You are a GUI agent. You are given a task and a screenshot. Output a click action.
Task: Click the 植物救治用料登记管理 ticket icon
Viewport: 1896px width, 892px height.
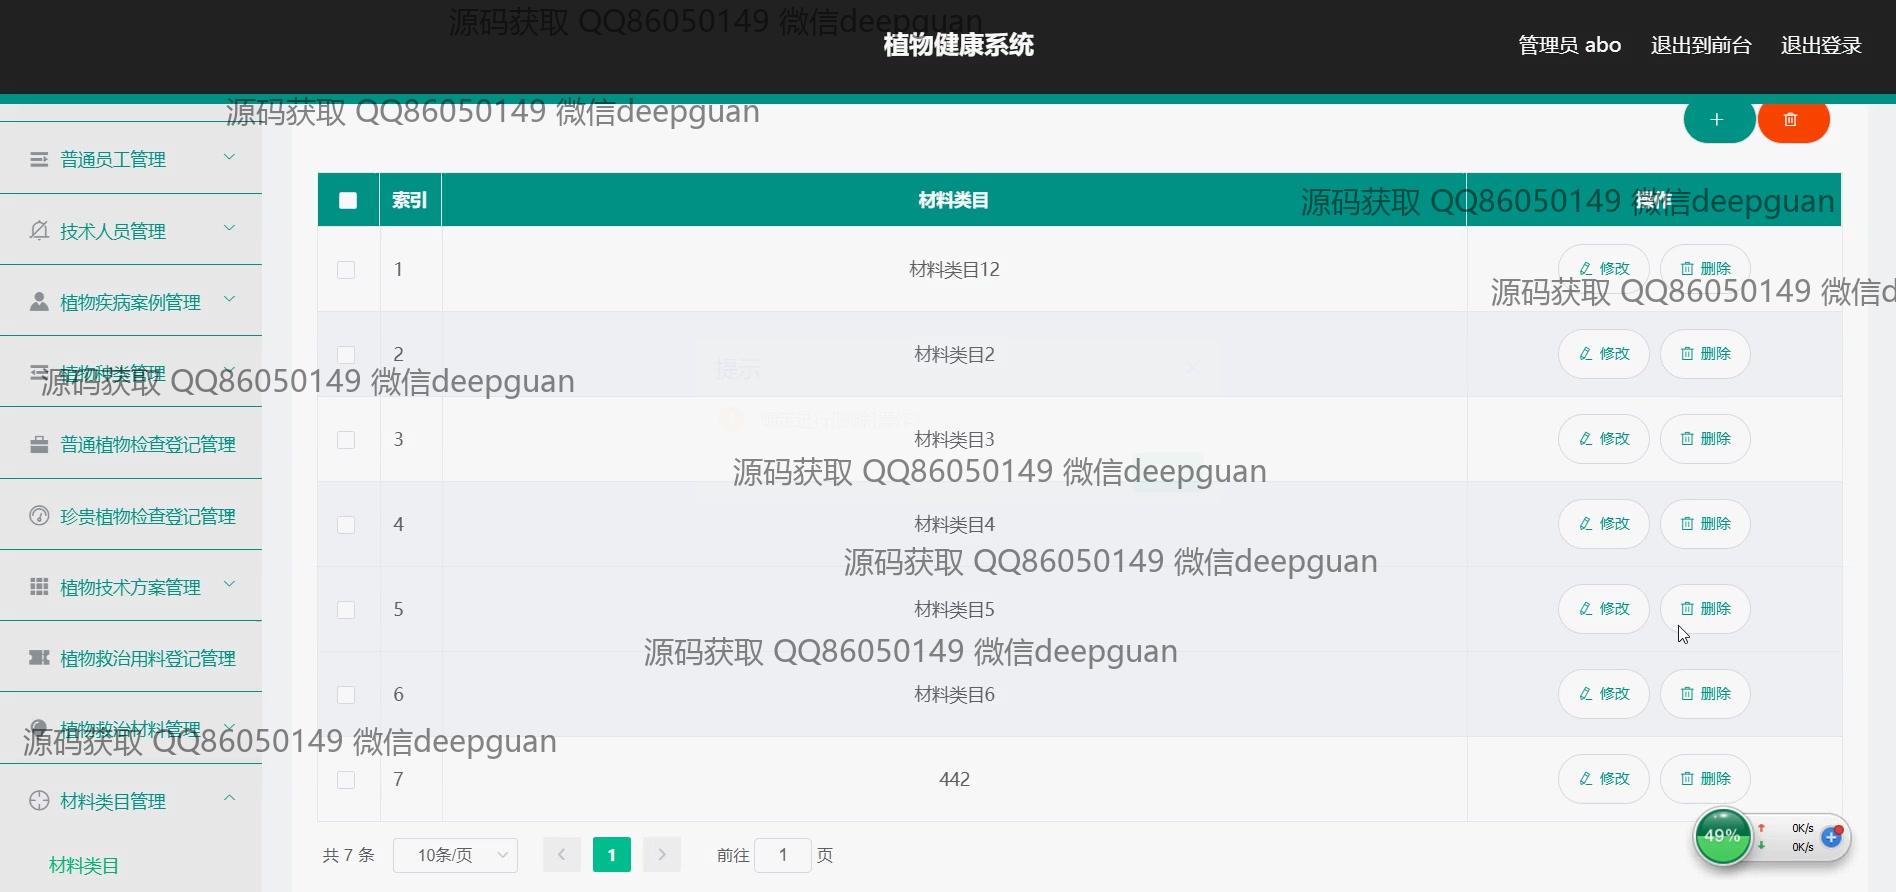click(39, 658)
